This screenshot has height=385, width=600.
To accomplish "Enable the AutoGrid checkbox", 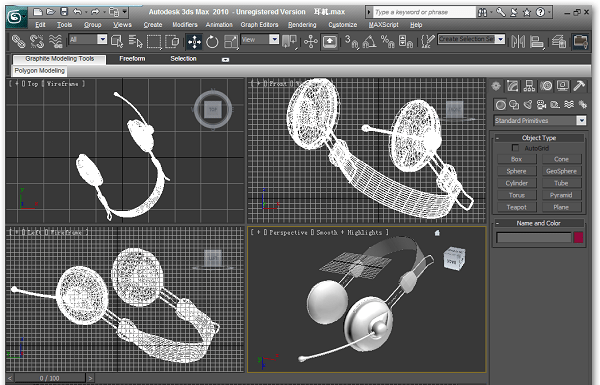I will click(515, 148).
